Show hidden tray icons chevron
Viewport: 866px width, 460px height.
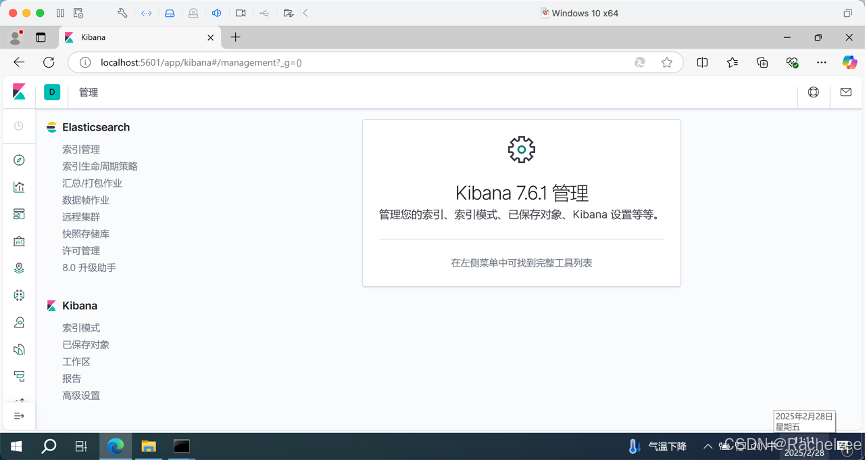coord(707,446)
